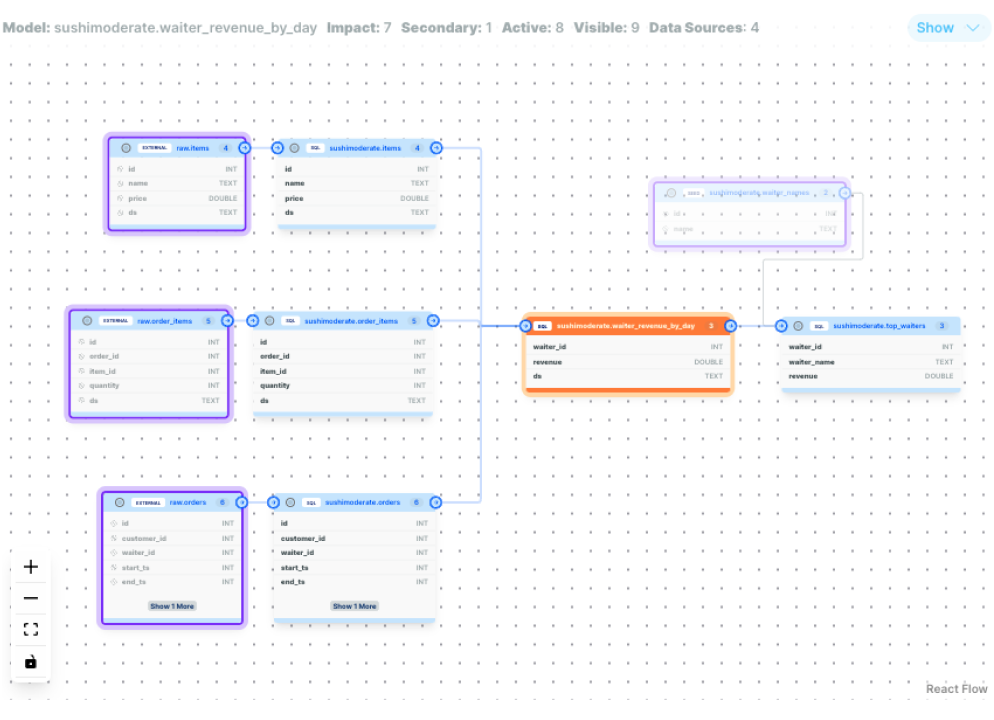Select the price column in raw.items
The height and width of the screenshot is (720, 994).
[x=178, y=198]
